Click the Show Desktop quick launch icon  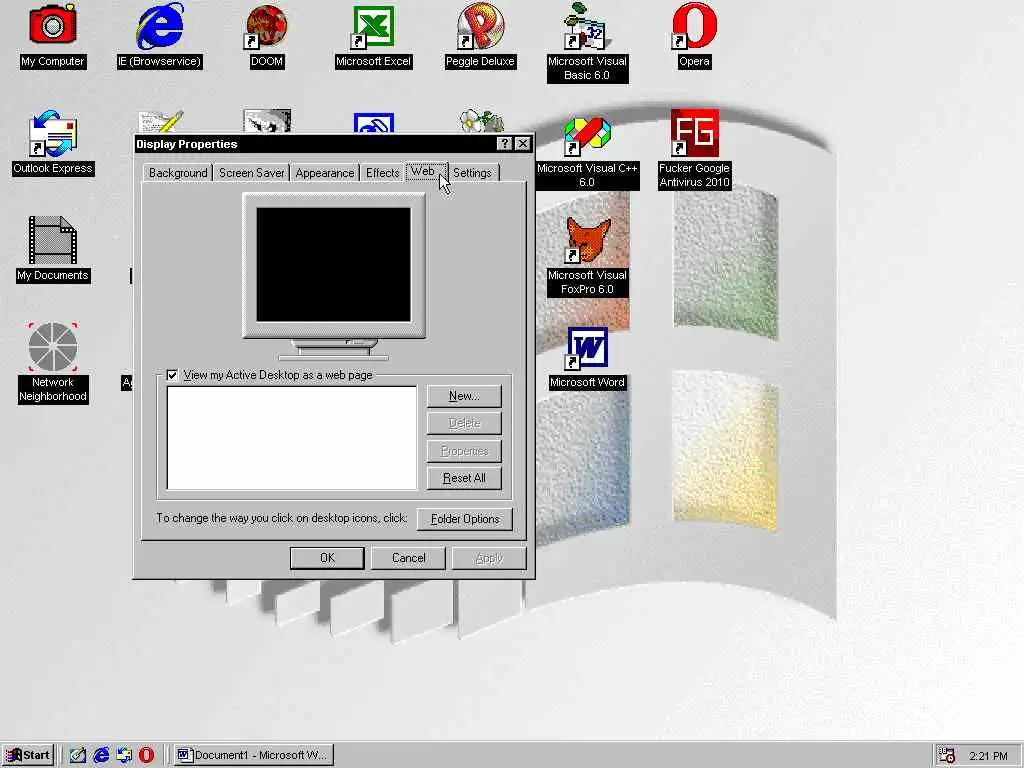78,755
